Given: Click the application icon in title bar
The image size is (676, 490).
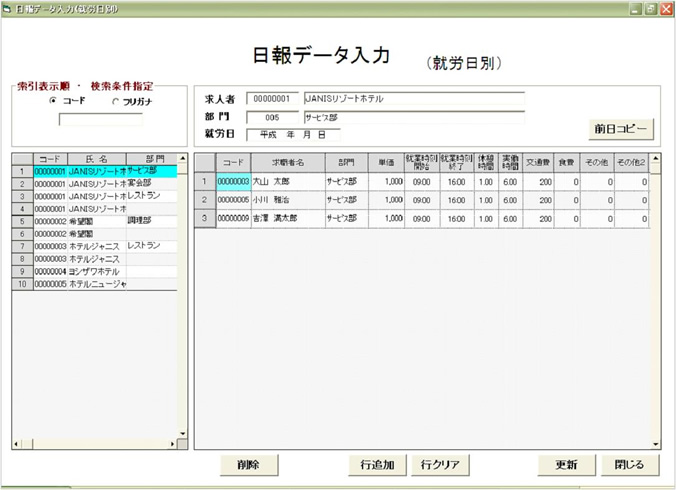Looking at the screenshot, I should (x=9, y=8).
